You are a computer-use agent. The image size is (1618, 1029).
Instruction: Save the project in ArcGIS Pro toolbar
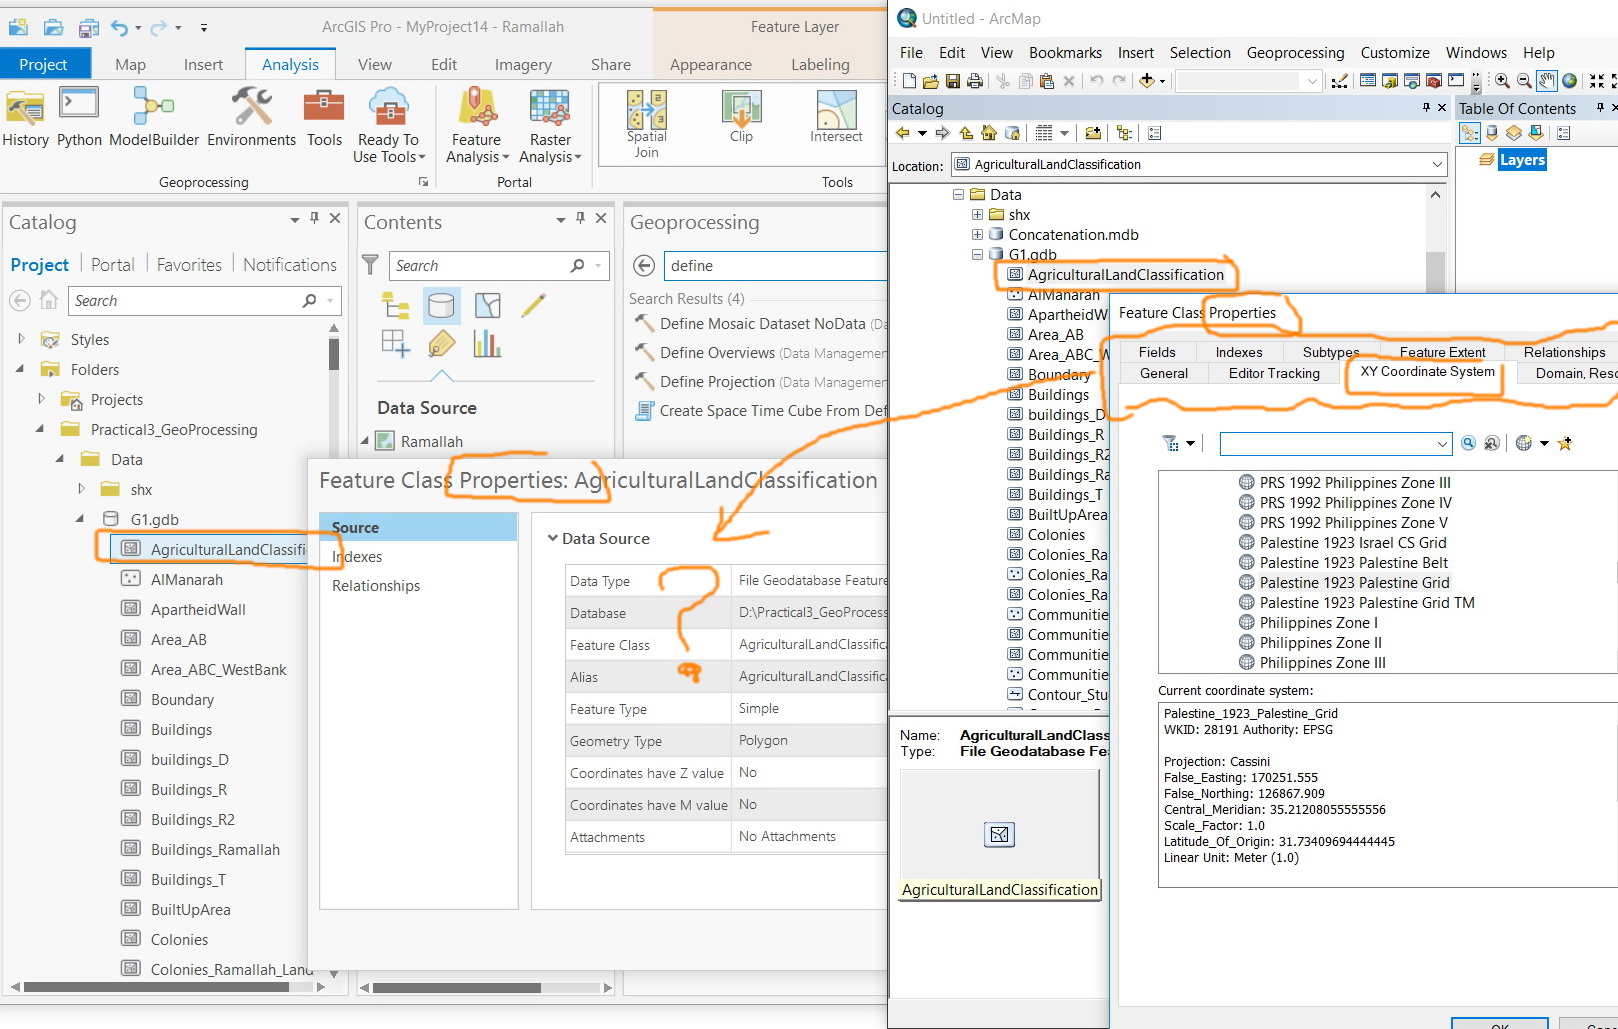[x=88, y=27]
